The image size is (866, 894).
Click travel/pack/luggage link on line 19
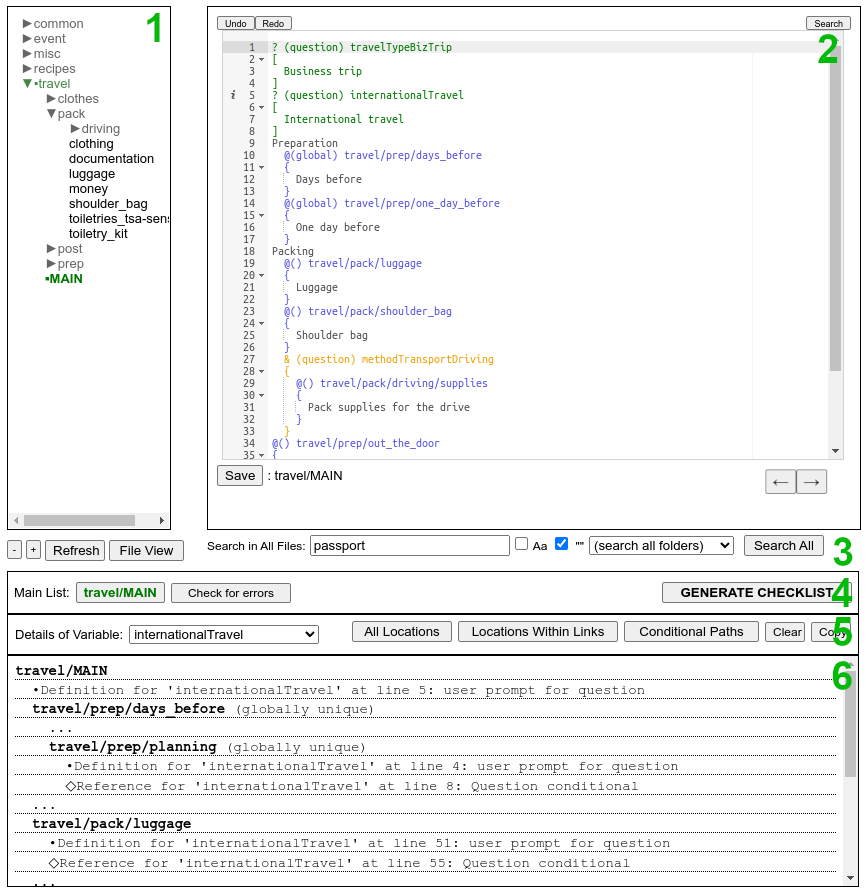point(365,263)
